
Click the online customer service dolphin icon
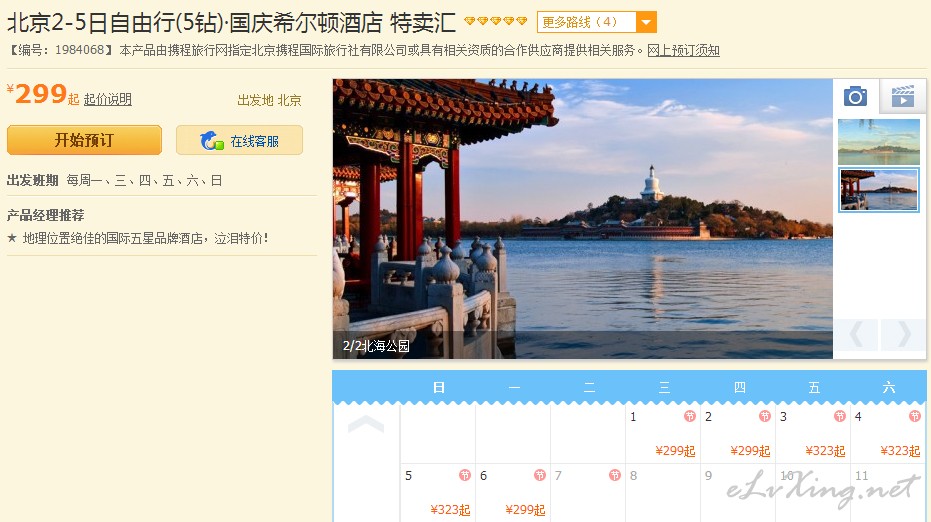point(211,141)
